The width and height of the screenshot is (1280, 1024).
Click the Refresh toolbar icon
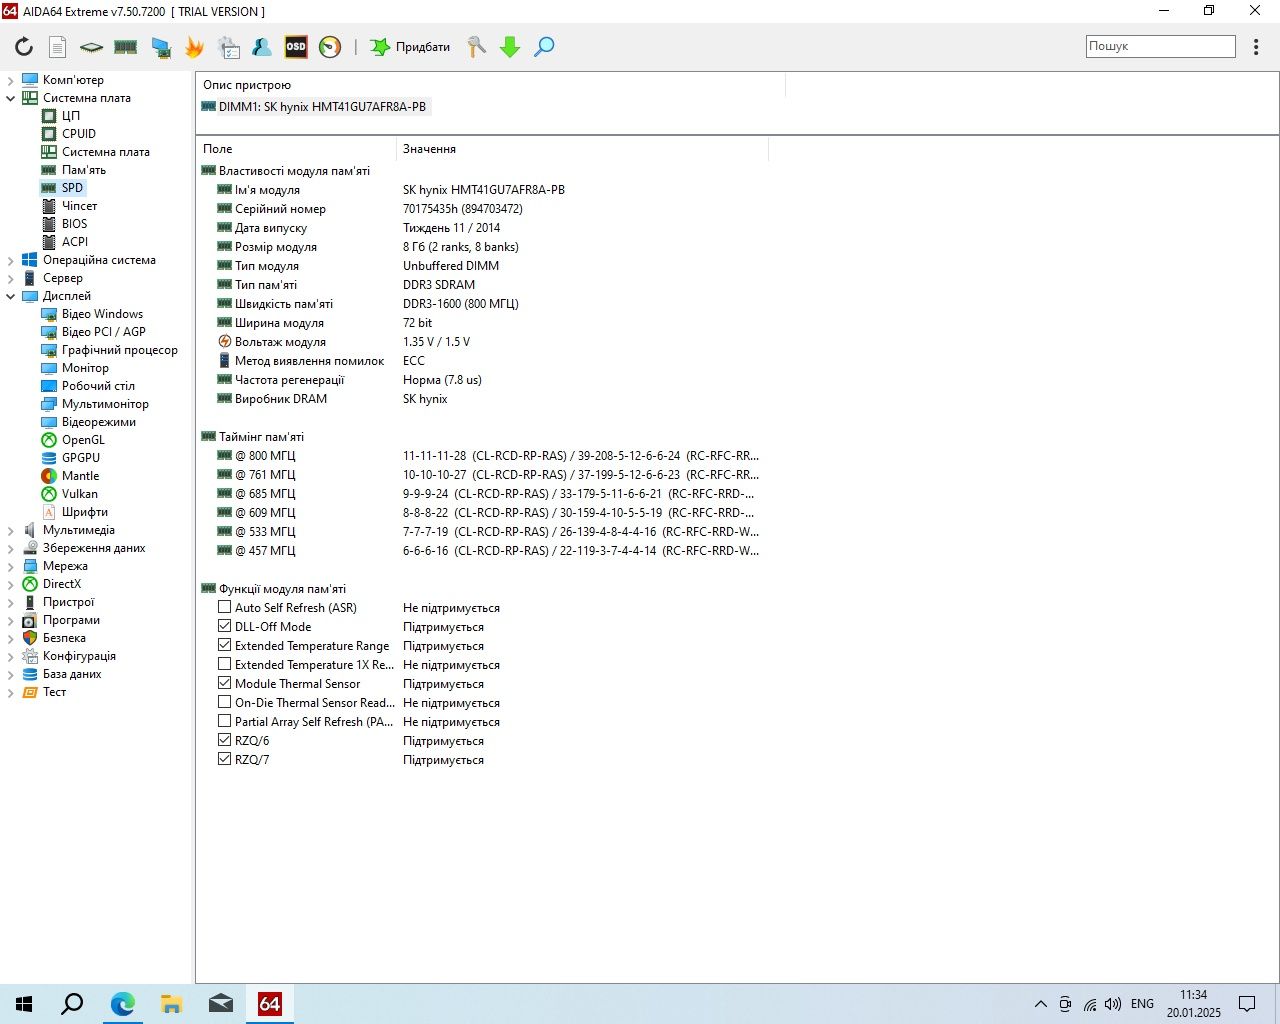tap(24, 47)
